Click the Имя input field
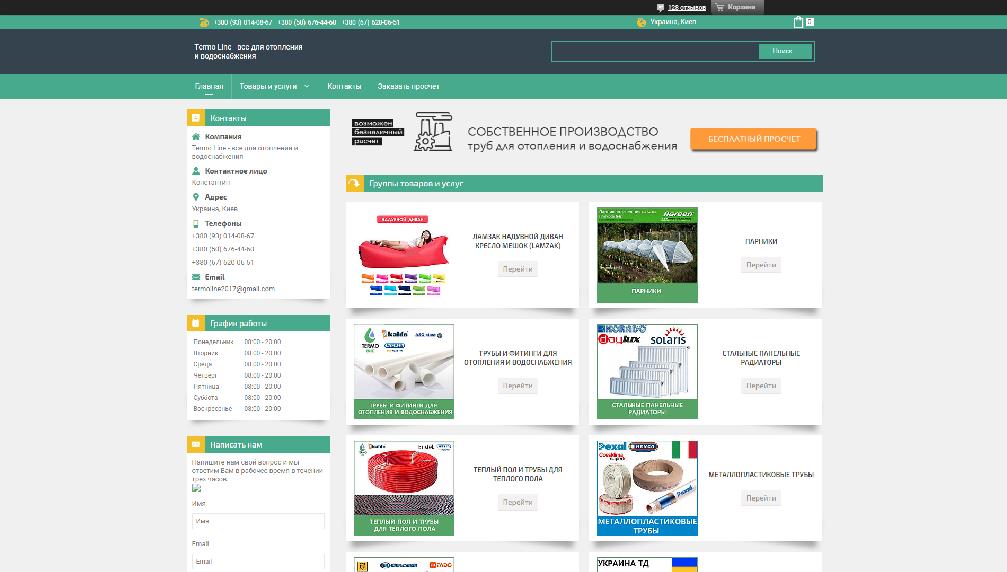 258,521
